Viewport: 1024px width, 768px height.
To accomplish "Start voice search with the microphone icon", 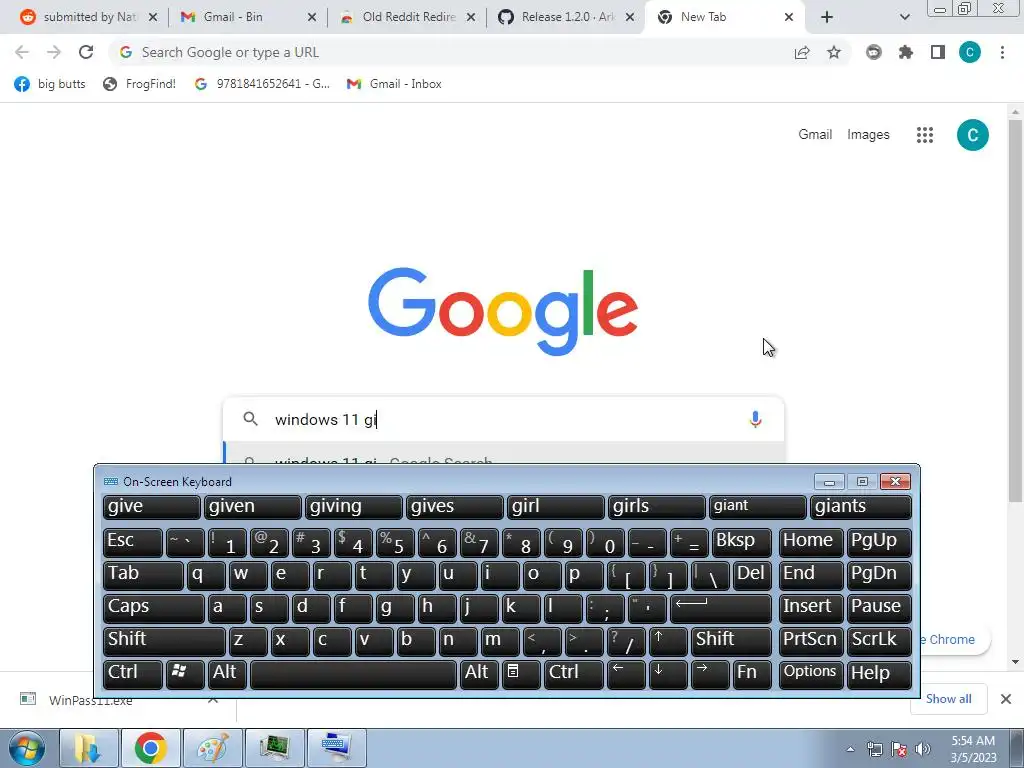I will 756,419.
